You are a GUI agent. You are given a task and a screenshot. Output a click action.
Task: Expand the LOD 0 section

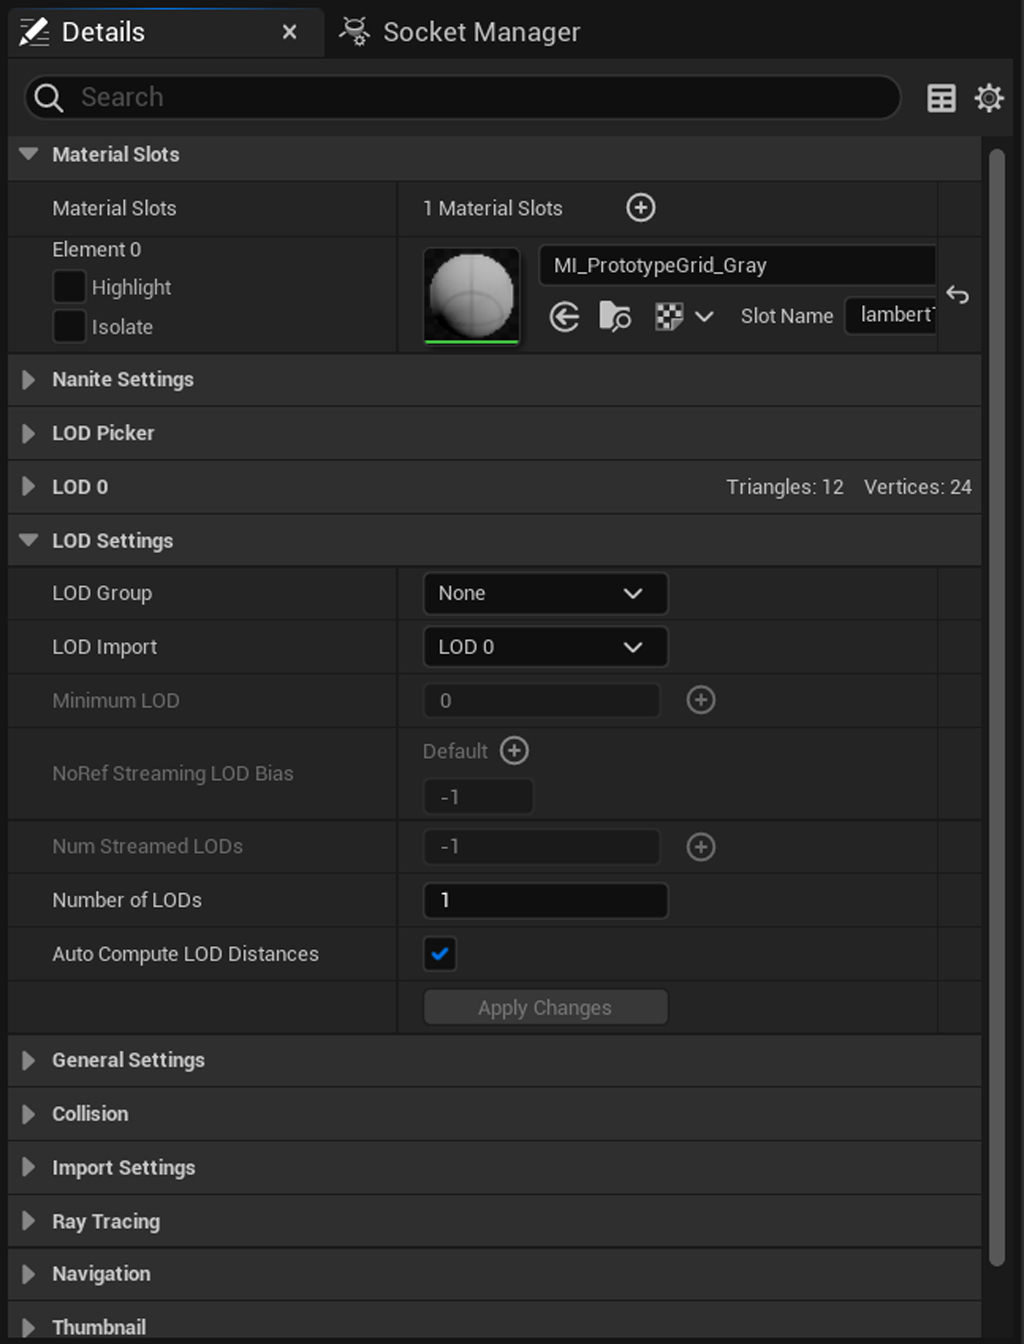coord(28,487)
